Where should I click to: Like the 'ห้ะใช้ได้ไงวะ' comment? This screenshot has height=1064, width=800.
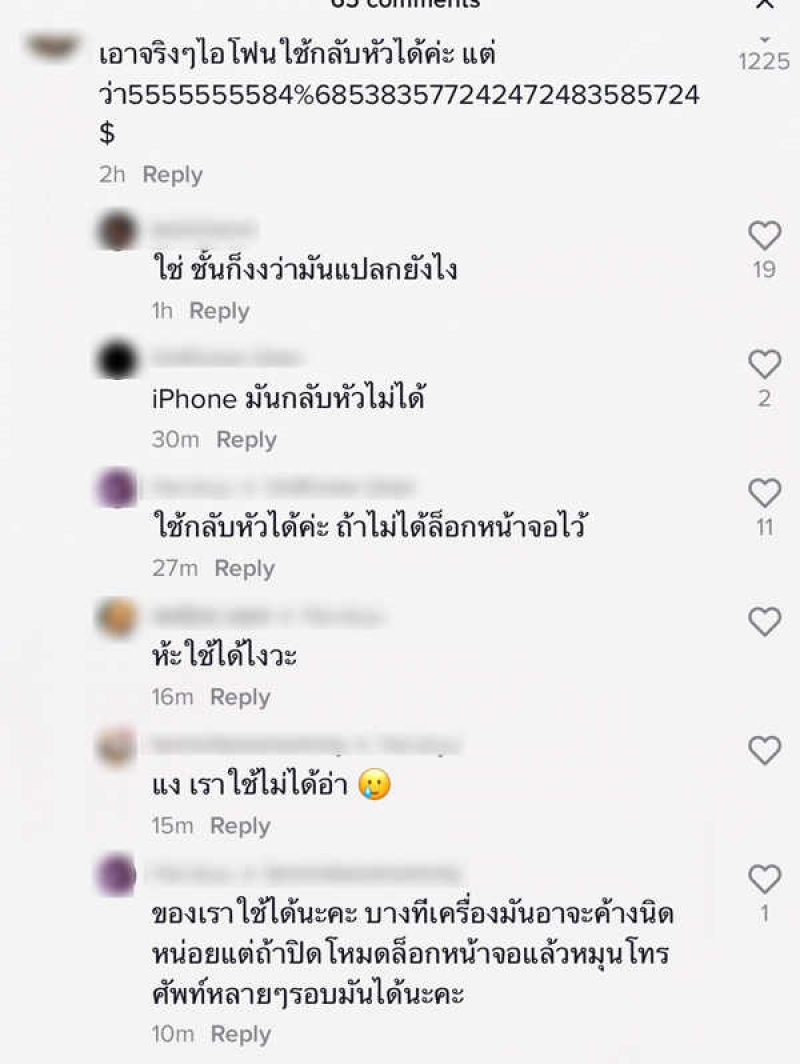764,622
